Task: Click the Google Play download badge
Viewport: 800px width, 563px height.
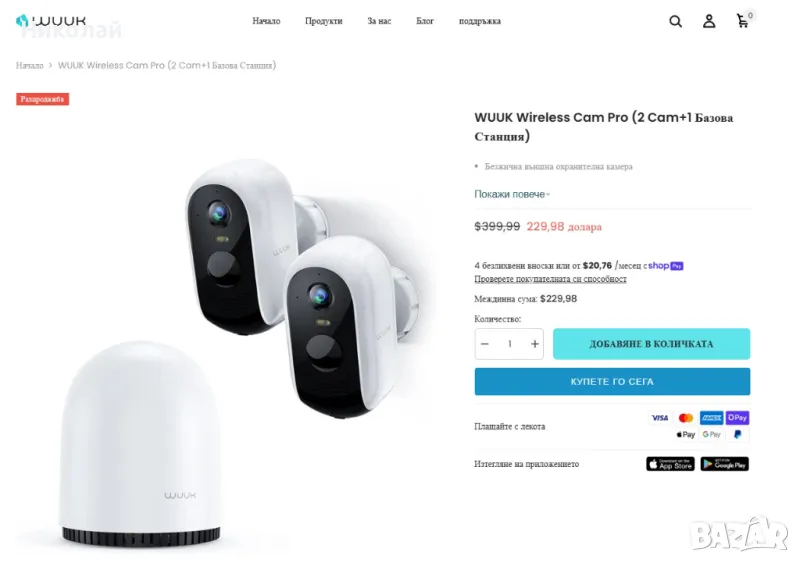Action: point(724,464)
